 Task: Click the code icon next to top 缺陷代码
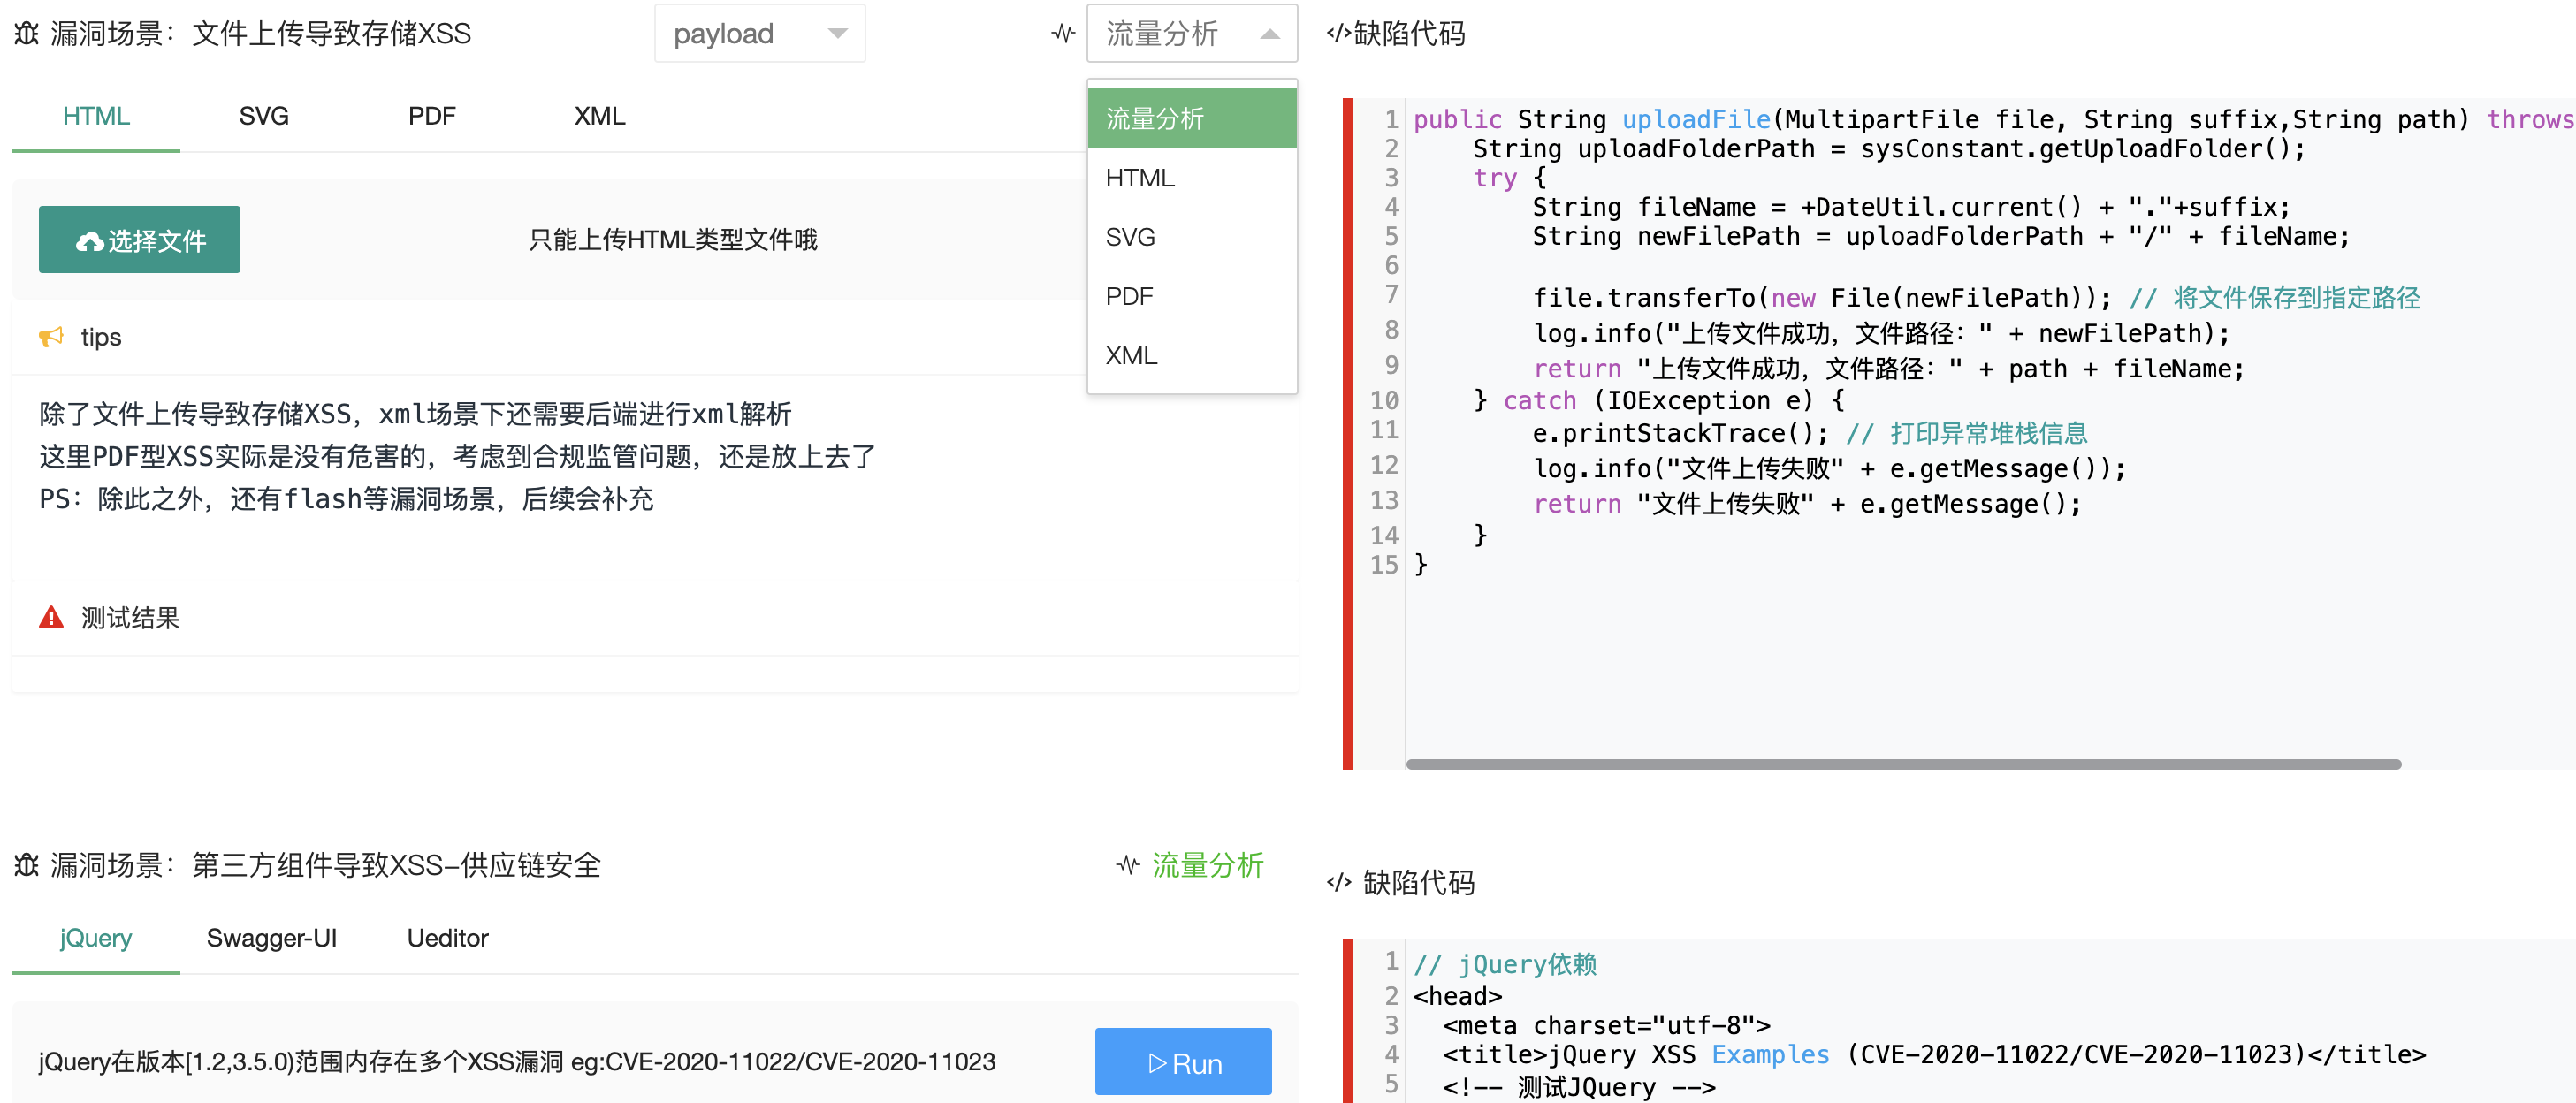[x=1338, y=34]
